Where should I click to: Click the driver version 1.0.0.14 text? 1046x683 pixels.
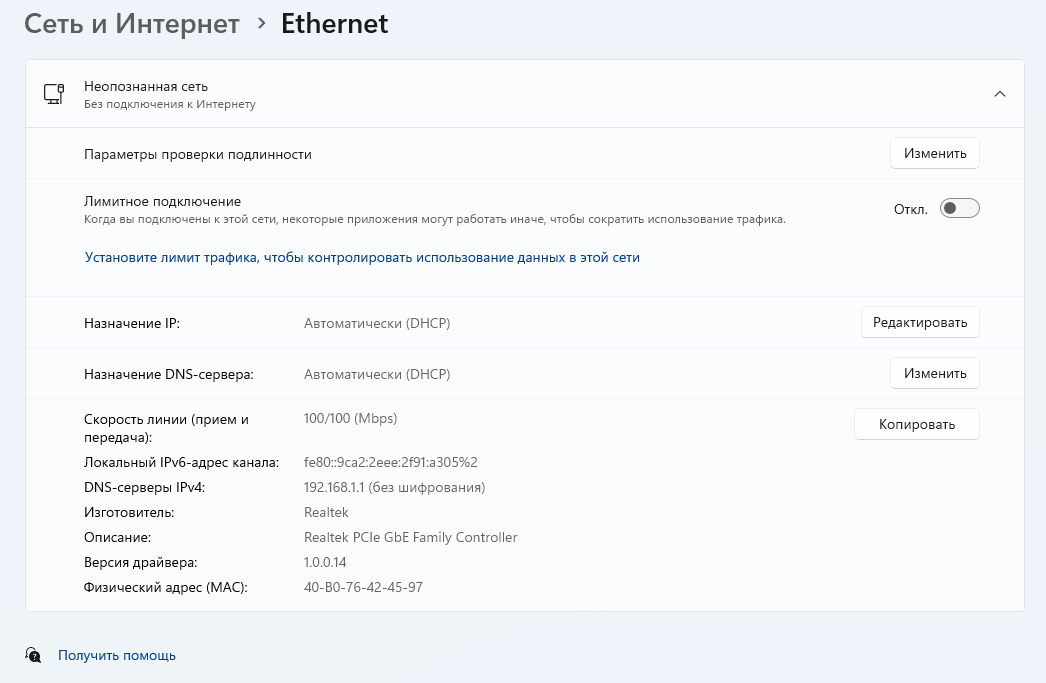tap(325, 562)
